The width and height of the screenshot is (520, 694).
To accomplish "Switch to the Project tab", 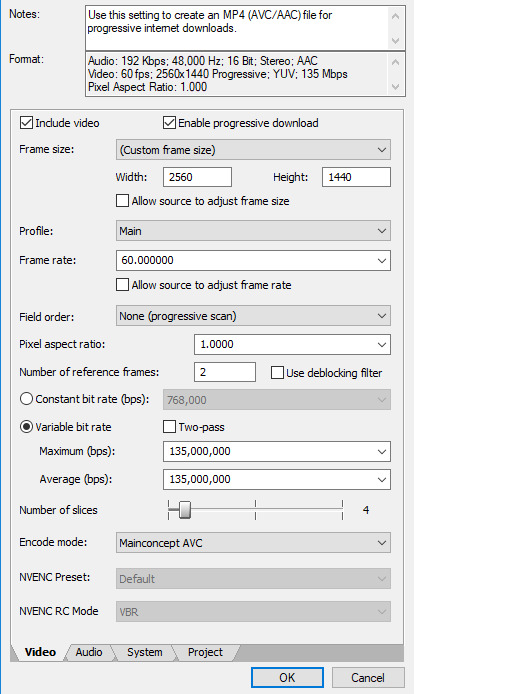I will [205, 652].
